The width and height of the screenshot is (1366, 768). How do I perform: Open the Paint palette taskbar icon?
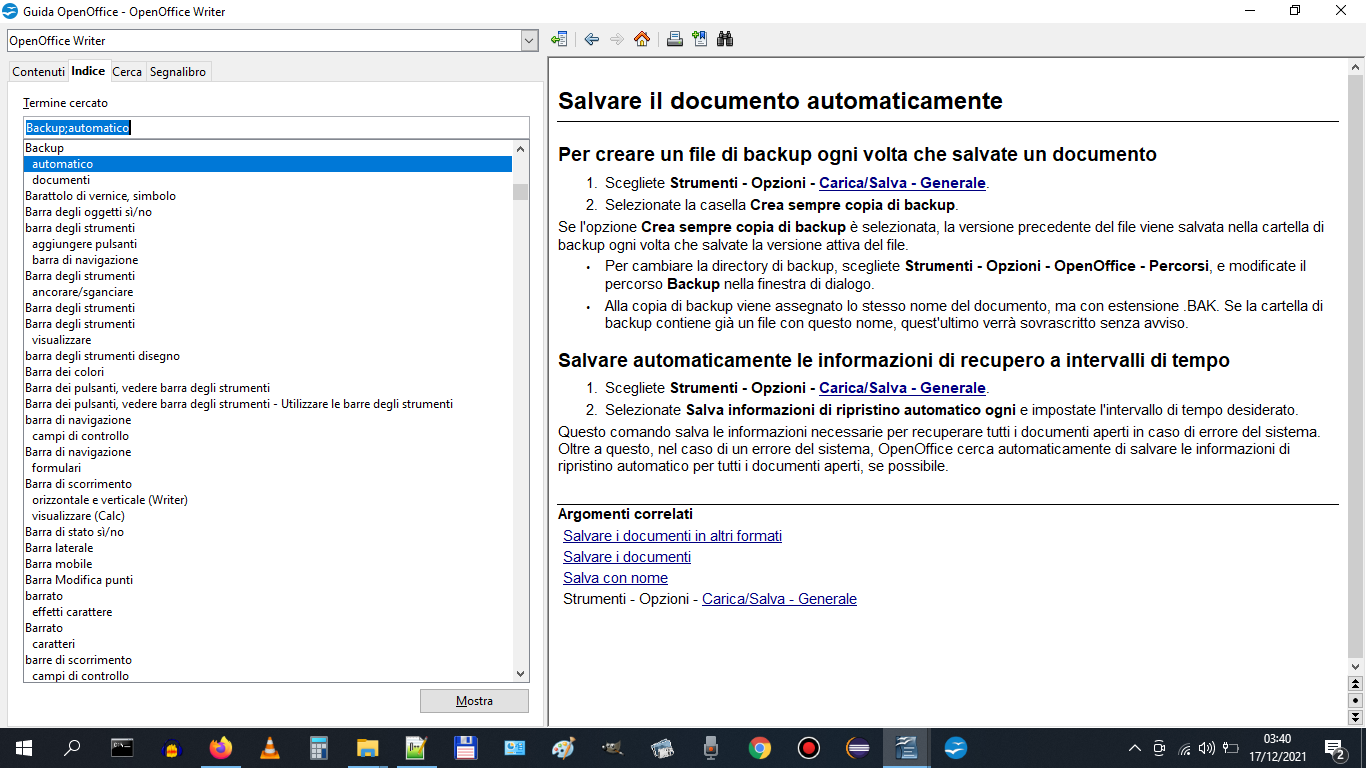(x=563, y=748)
